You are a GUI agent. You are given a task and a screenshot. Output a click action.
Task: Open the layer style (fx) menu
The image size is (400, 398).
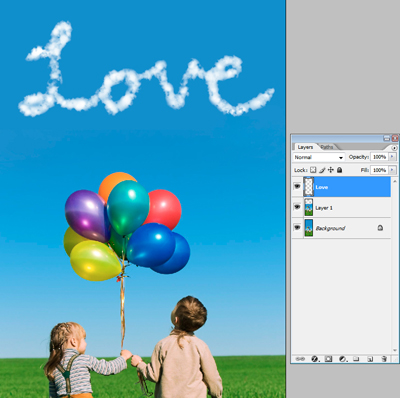315,359
